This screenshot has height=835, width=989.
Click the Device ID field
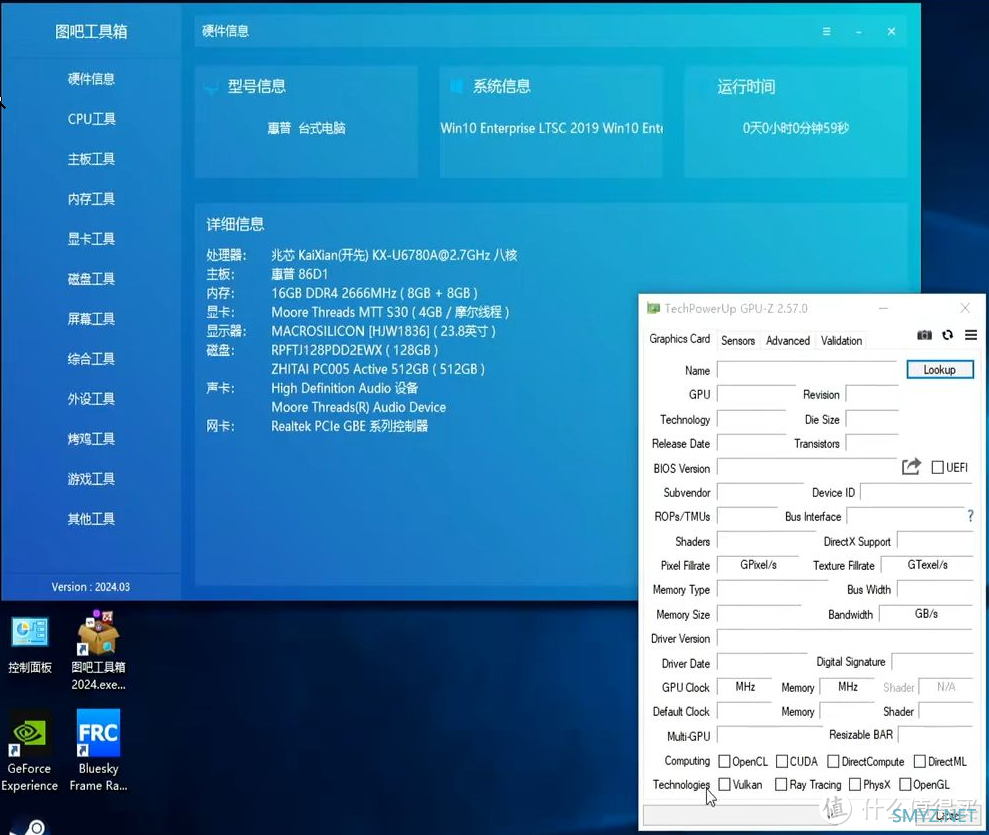pyautogui.click(x=916, y=492)
